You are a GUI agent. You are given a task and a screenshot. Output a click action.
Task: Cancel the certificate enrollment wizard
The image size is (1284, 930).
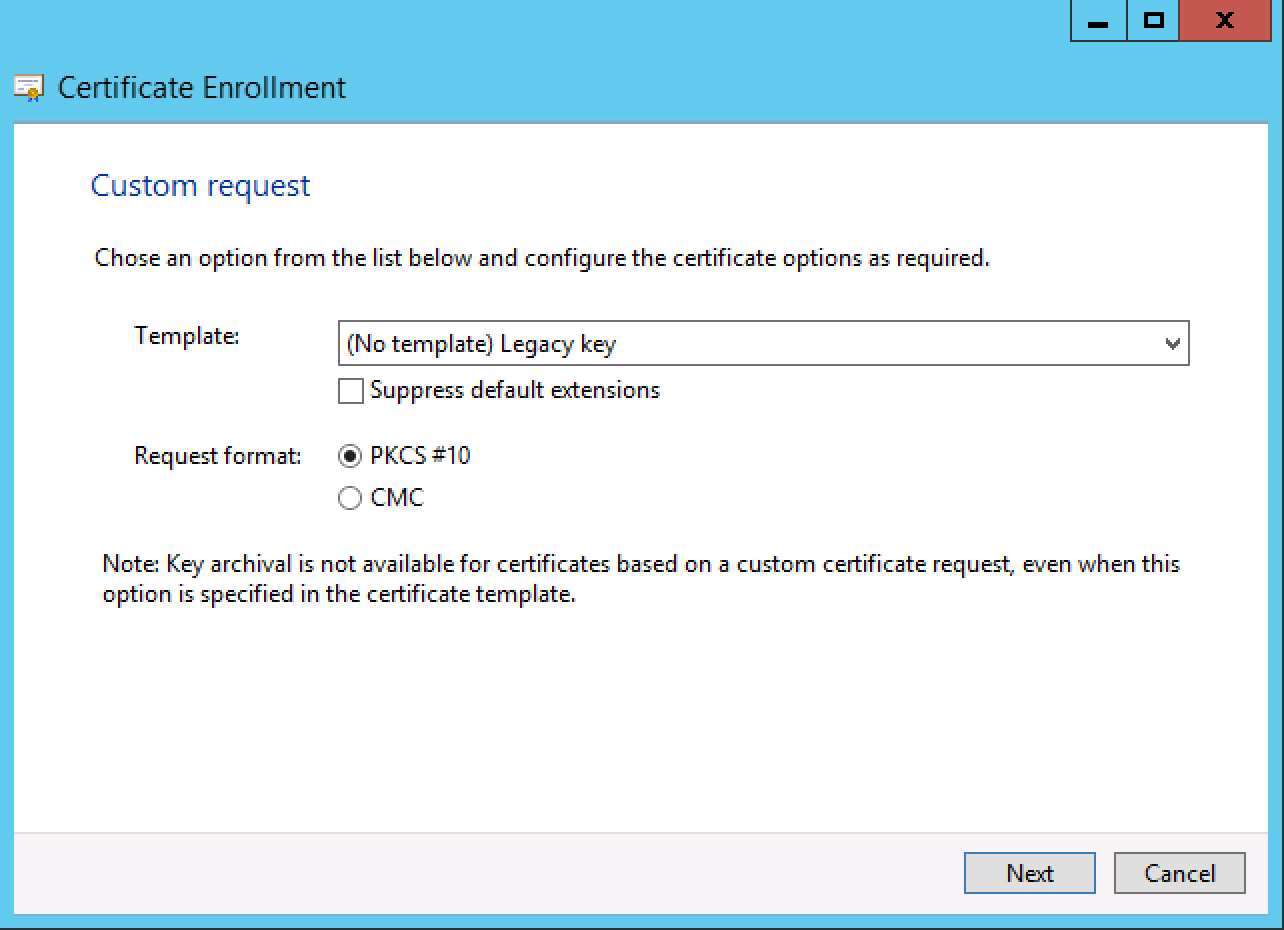coord(1179,873)
